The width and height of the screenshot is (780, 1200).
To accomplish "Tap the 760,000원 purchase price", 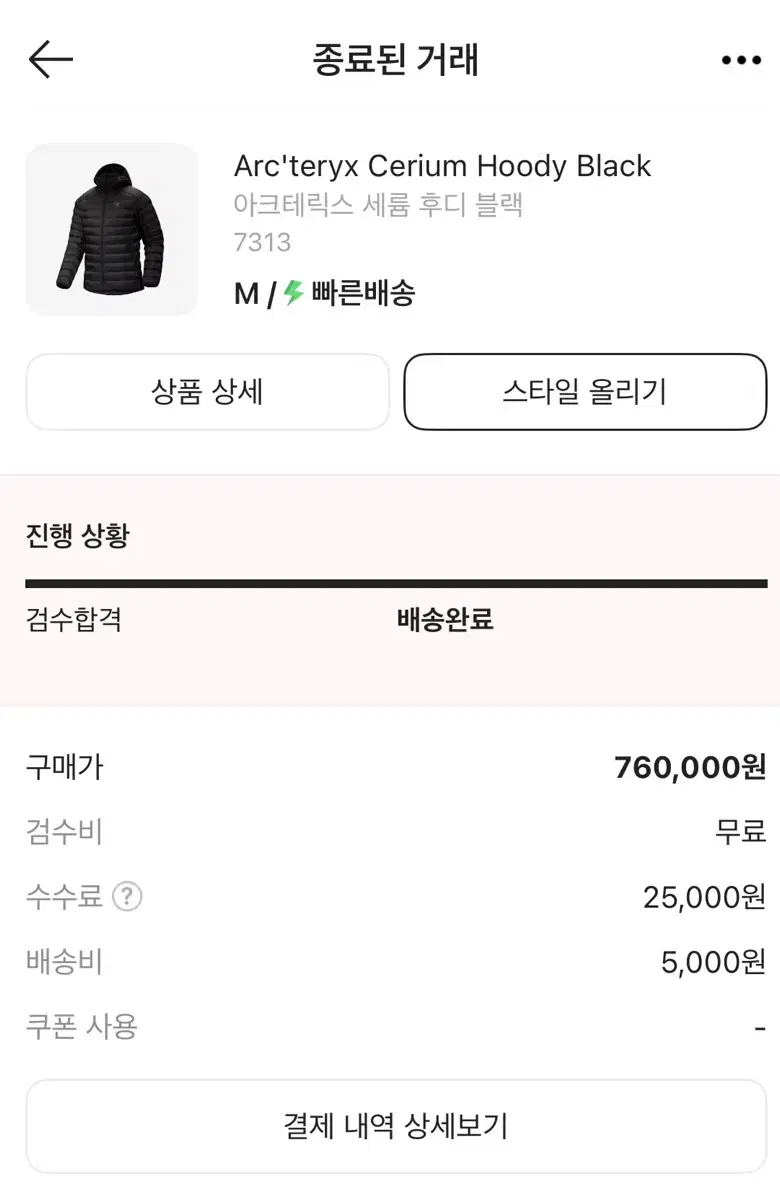I will click(690, 767).
